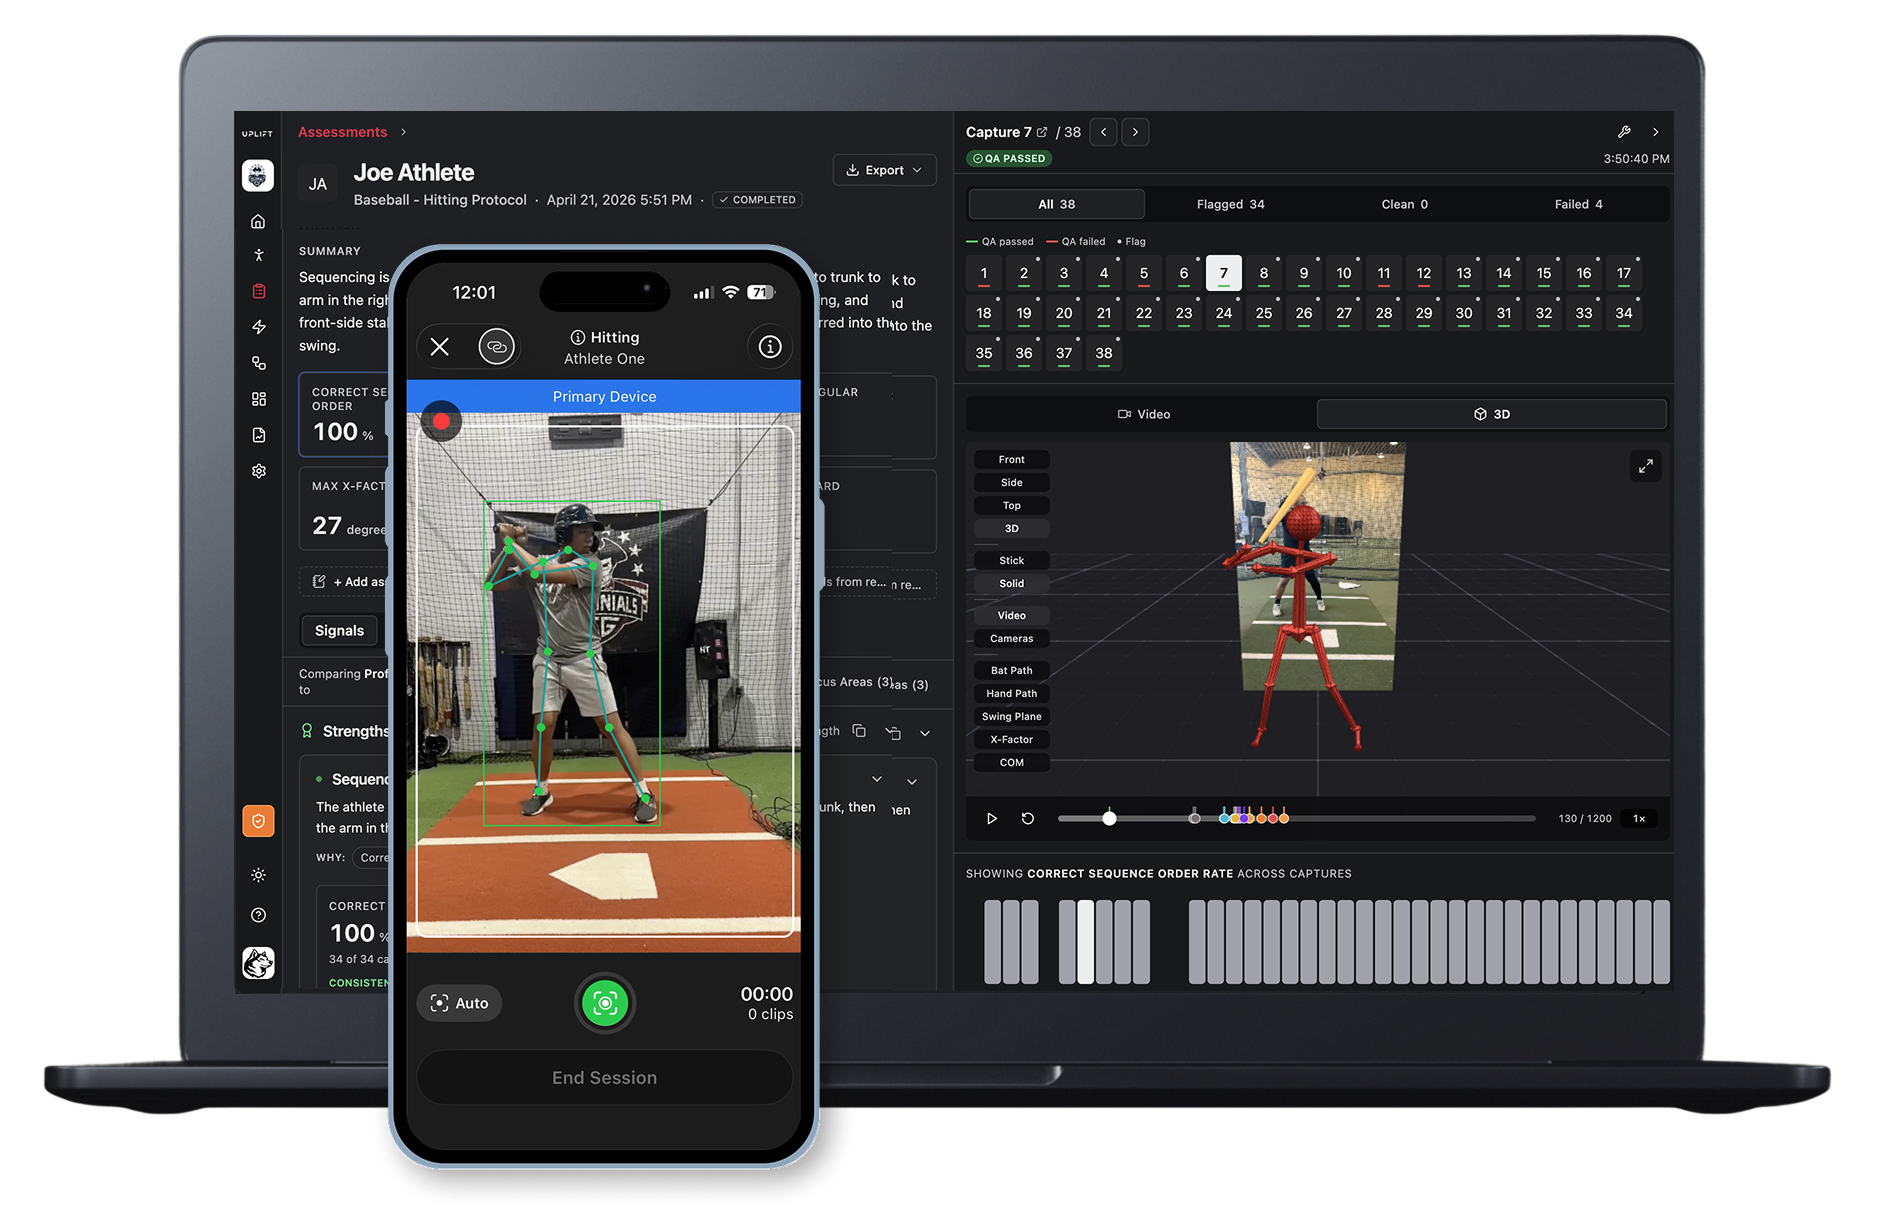This screenshot has height=1229, width=1892.
Task: Collapse the right panel chevron
Action: [1656, 132]
